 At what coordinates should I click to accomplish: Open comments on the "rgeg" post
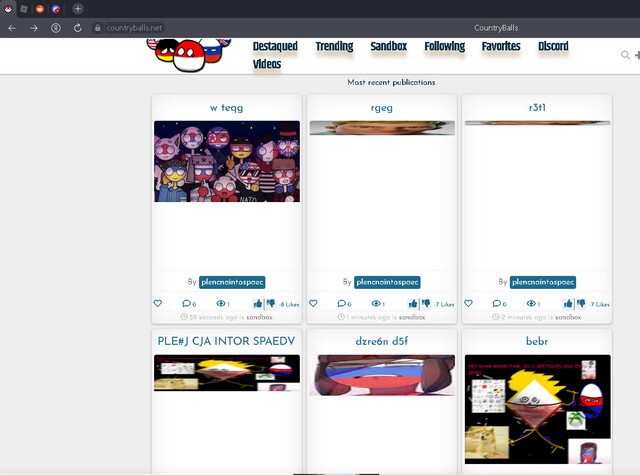coord(344,304)
